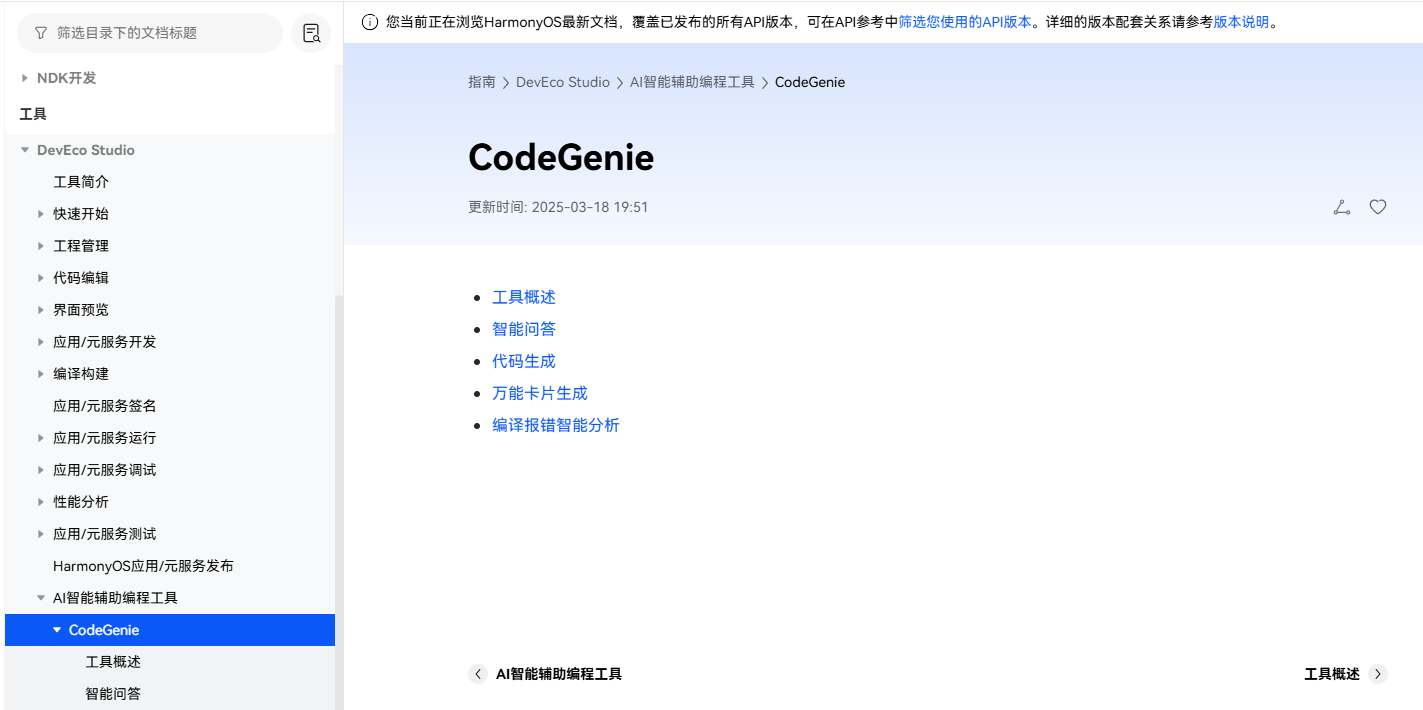Click the right chevron beside 工具概述
The height and width of the screenshot is (710, 1423).
[x=1377, y=674]
